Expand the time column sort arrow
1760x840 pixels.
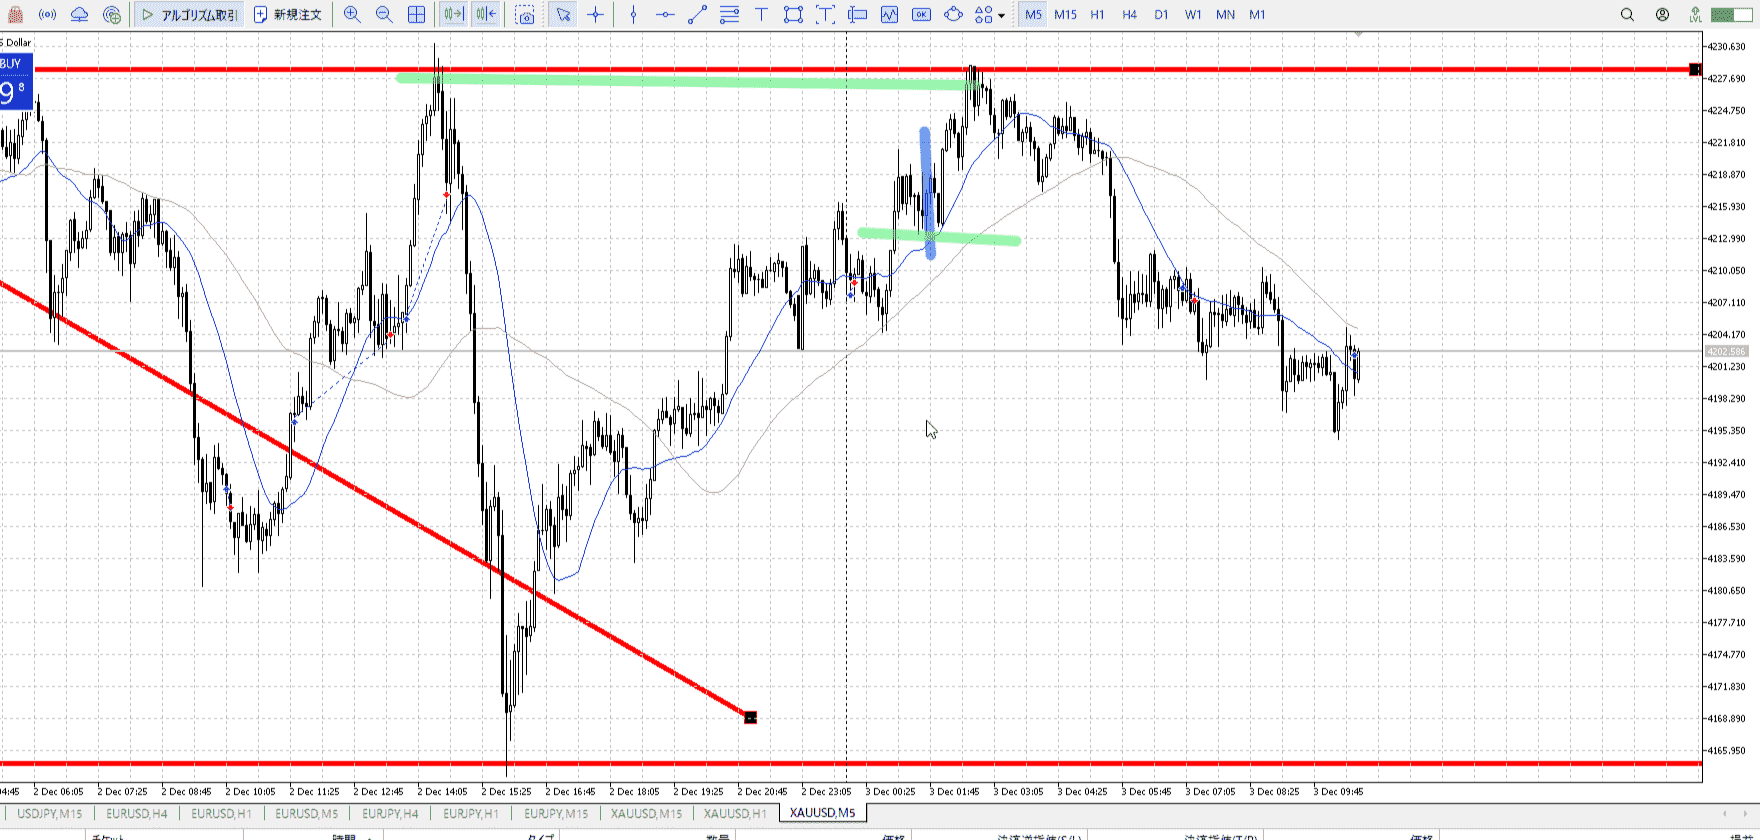[369, 837]
